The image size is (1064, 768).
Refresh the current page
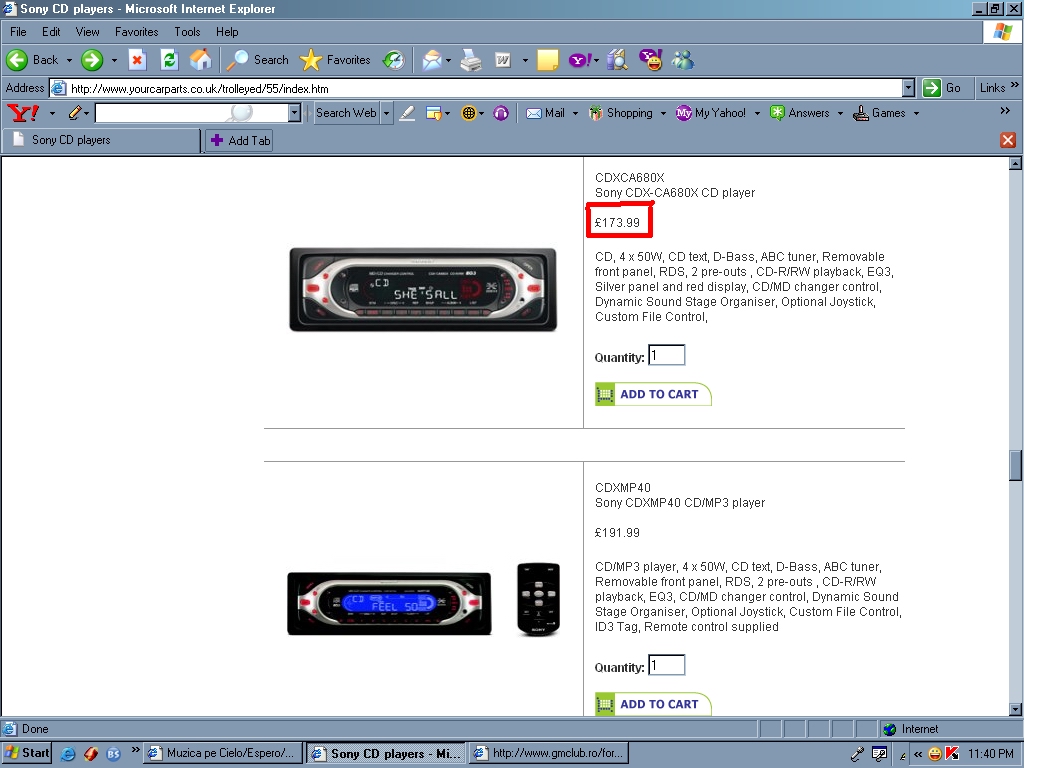(169, 60)
